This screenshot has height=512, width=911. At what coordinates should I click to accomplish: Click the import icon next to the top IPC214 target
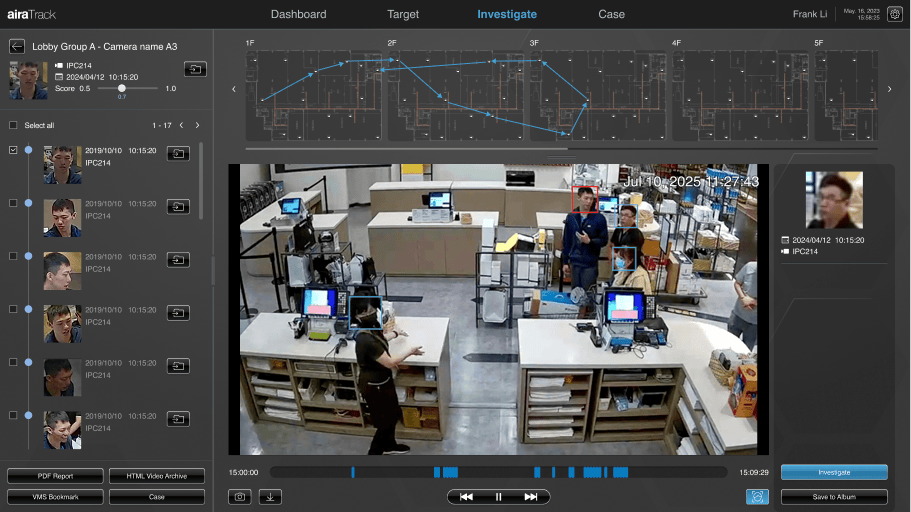195,68
